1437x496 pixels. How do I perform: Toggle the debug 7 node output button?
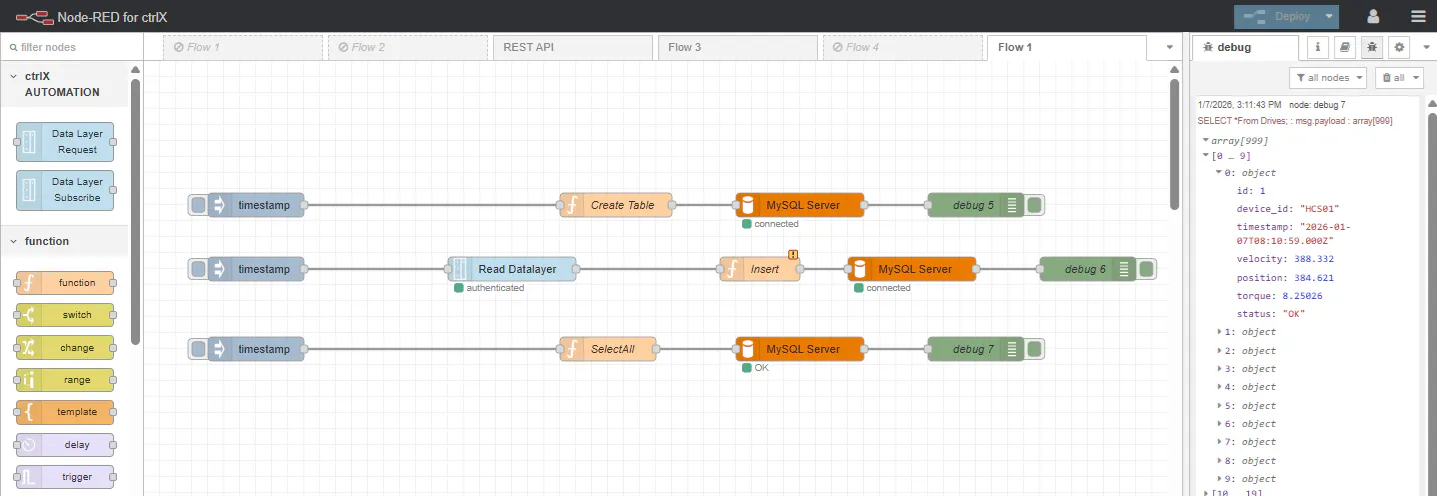click(1035, 349)
